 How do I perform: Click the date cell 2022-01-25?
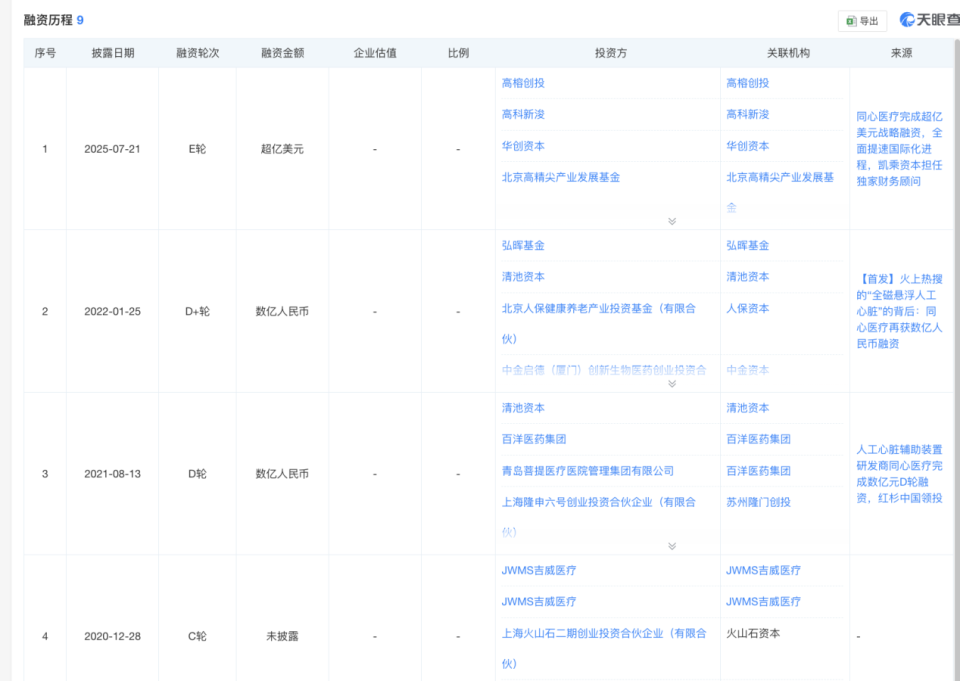click(x=112, y=311)
